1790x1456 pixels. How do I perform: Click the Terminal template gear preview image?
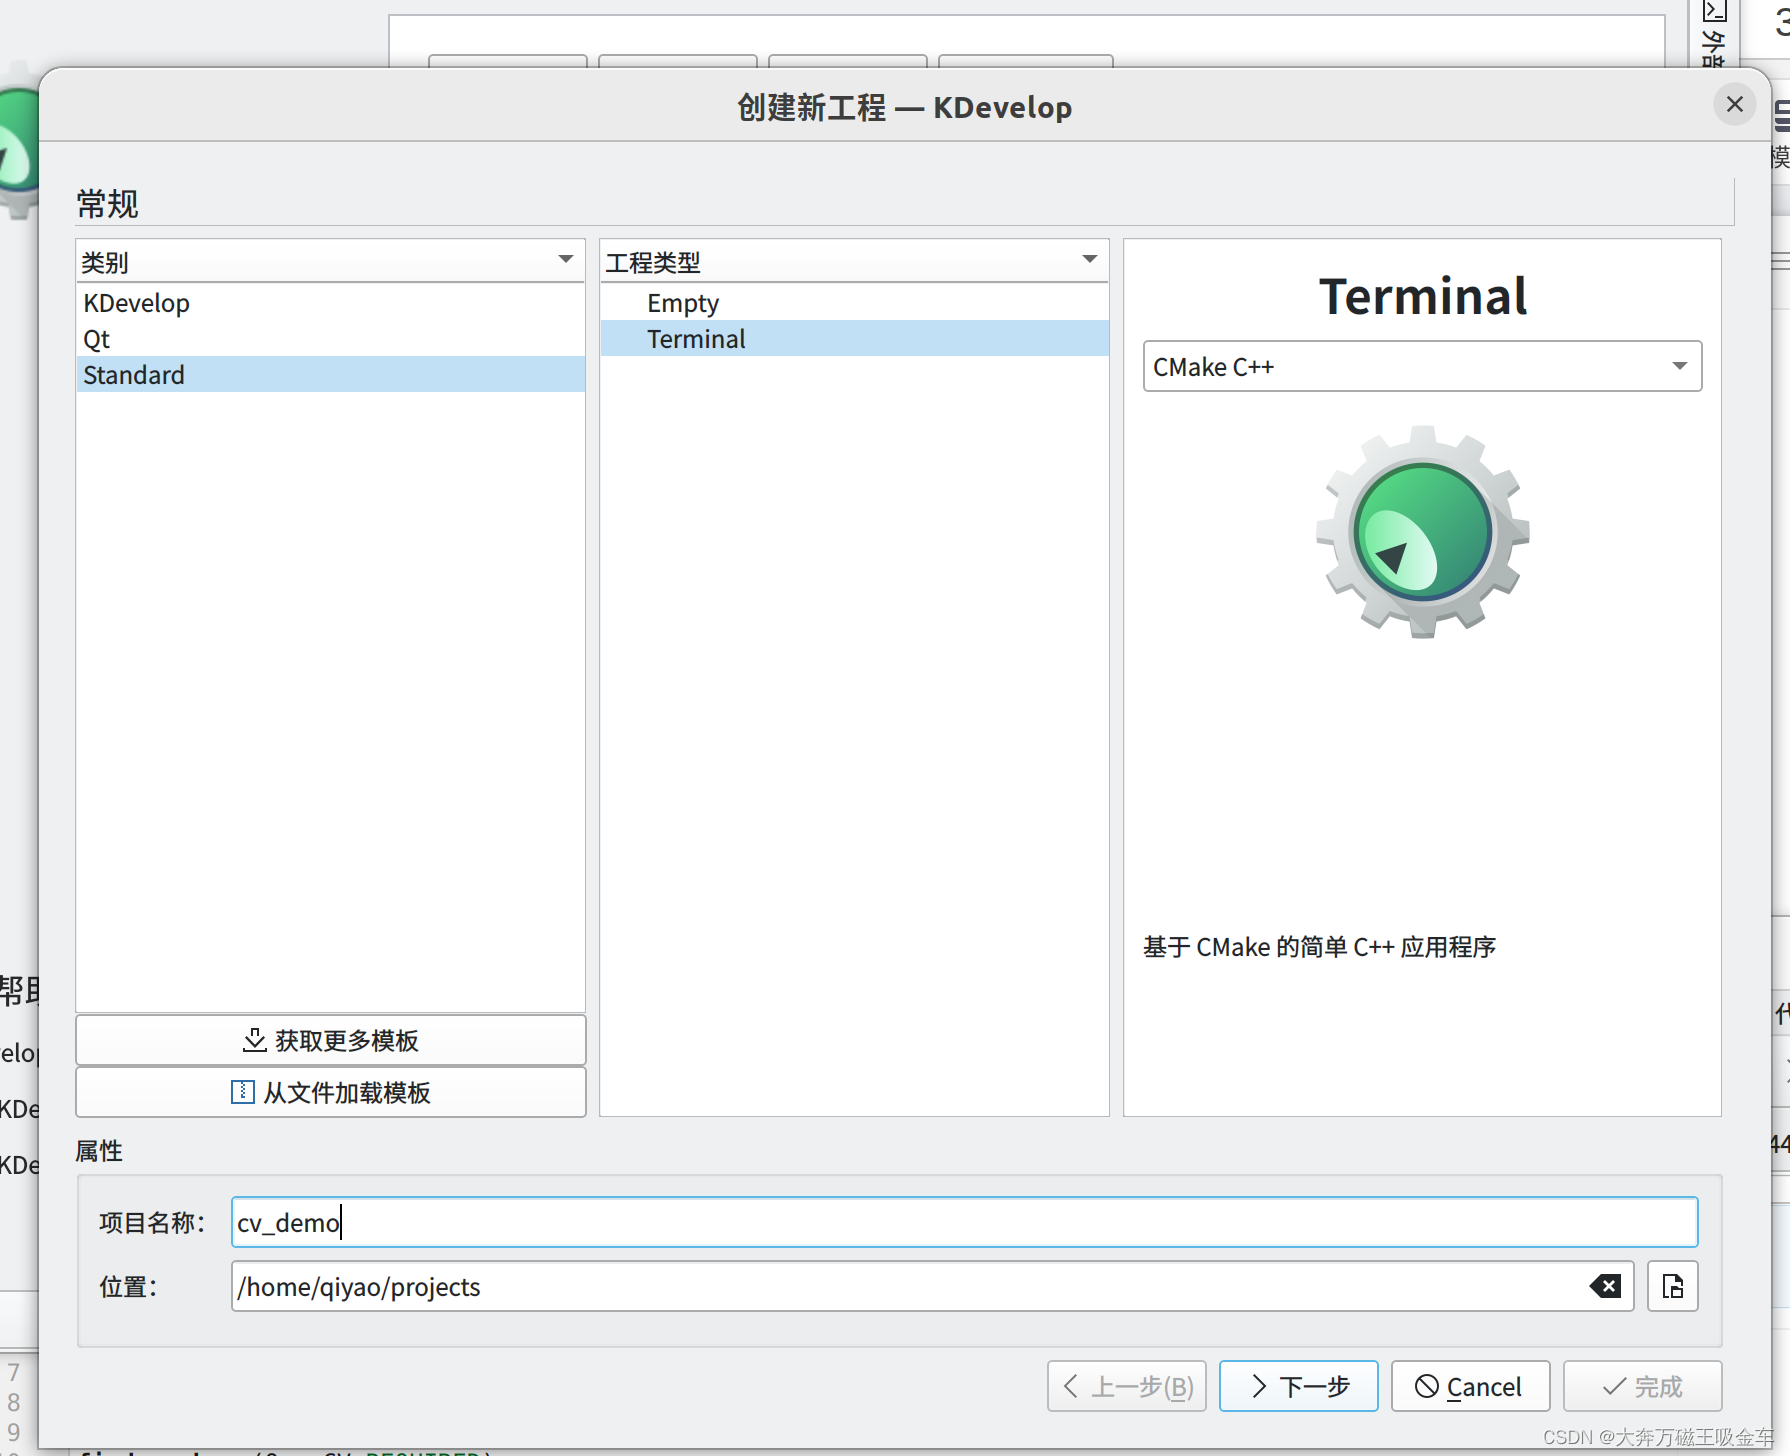(x=1421, y=530)
